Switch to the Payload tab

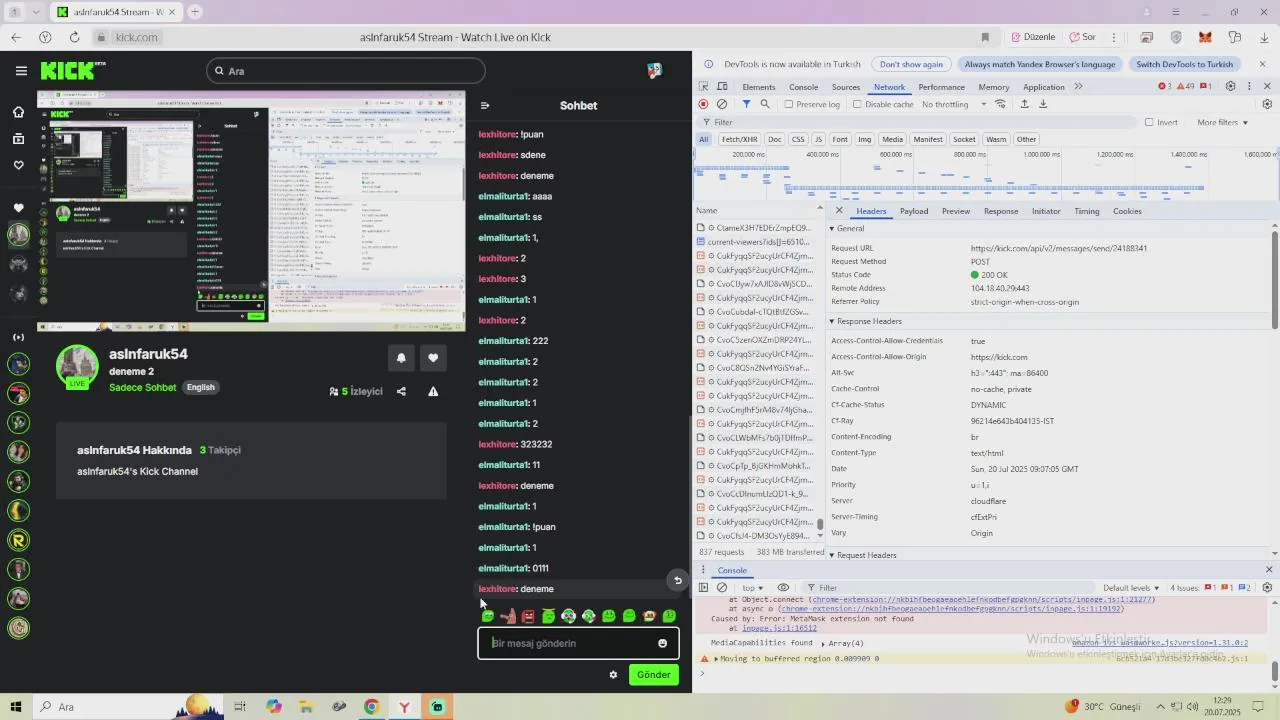(914, 211)
